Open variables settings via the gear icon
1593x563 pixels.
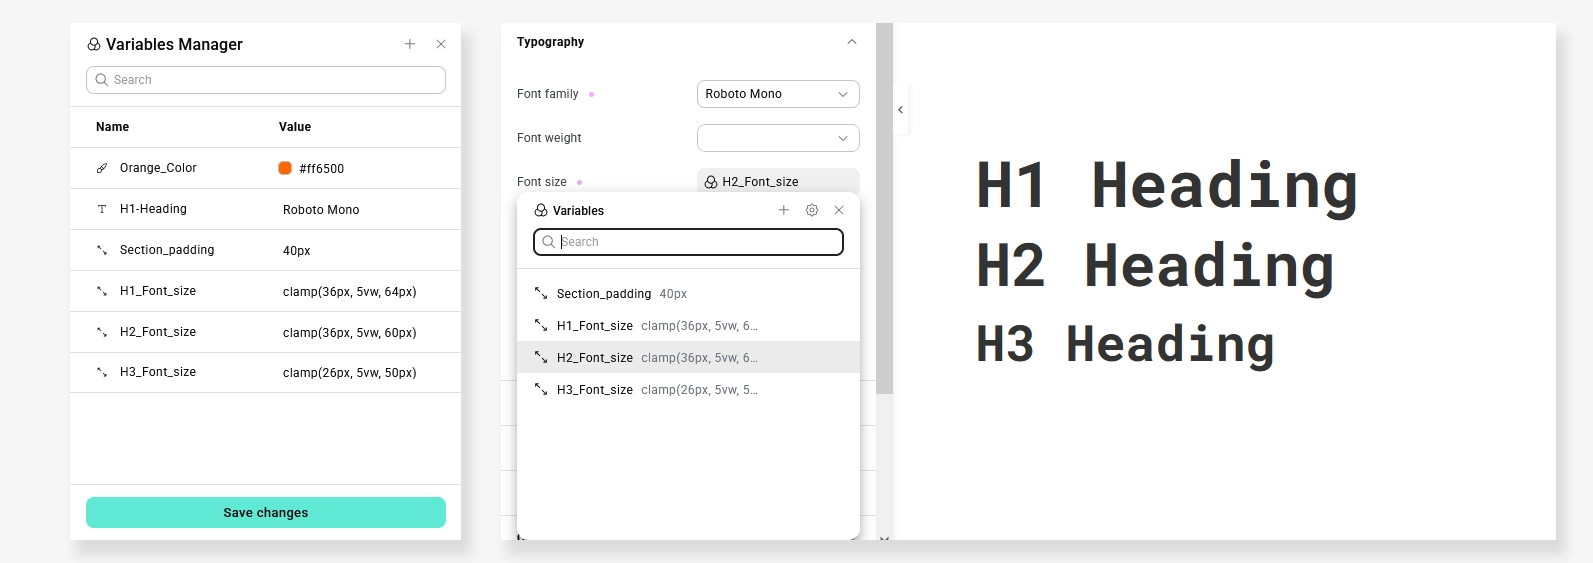click(x=812, y=210)
